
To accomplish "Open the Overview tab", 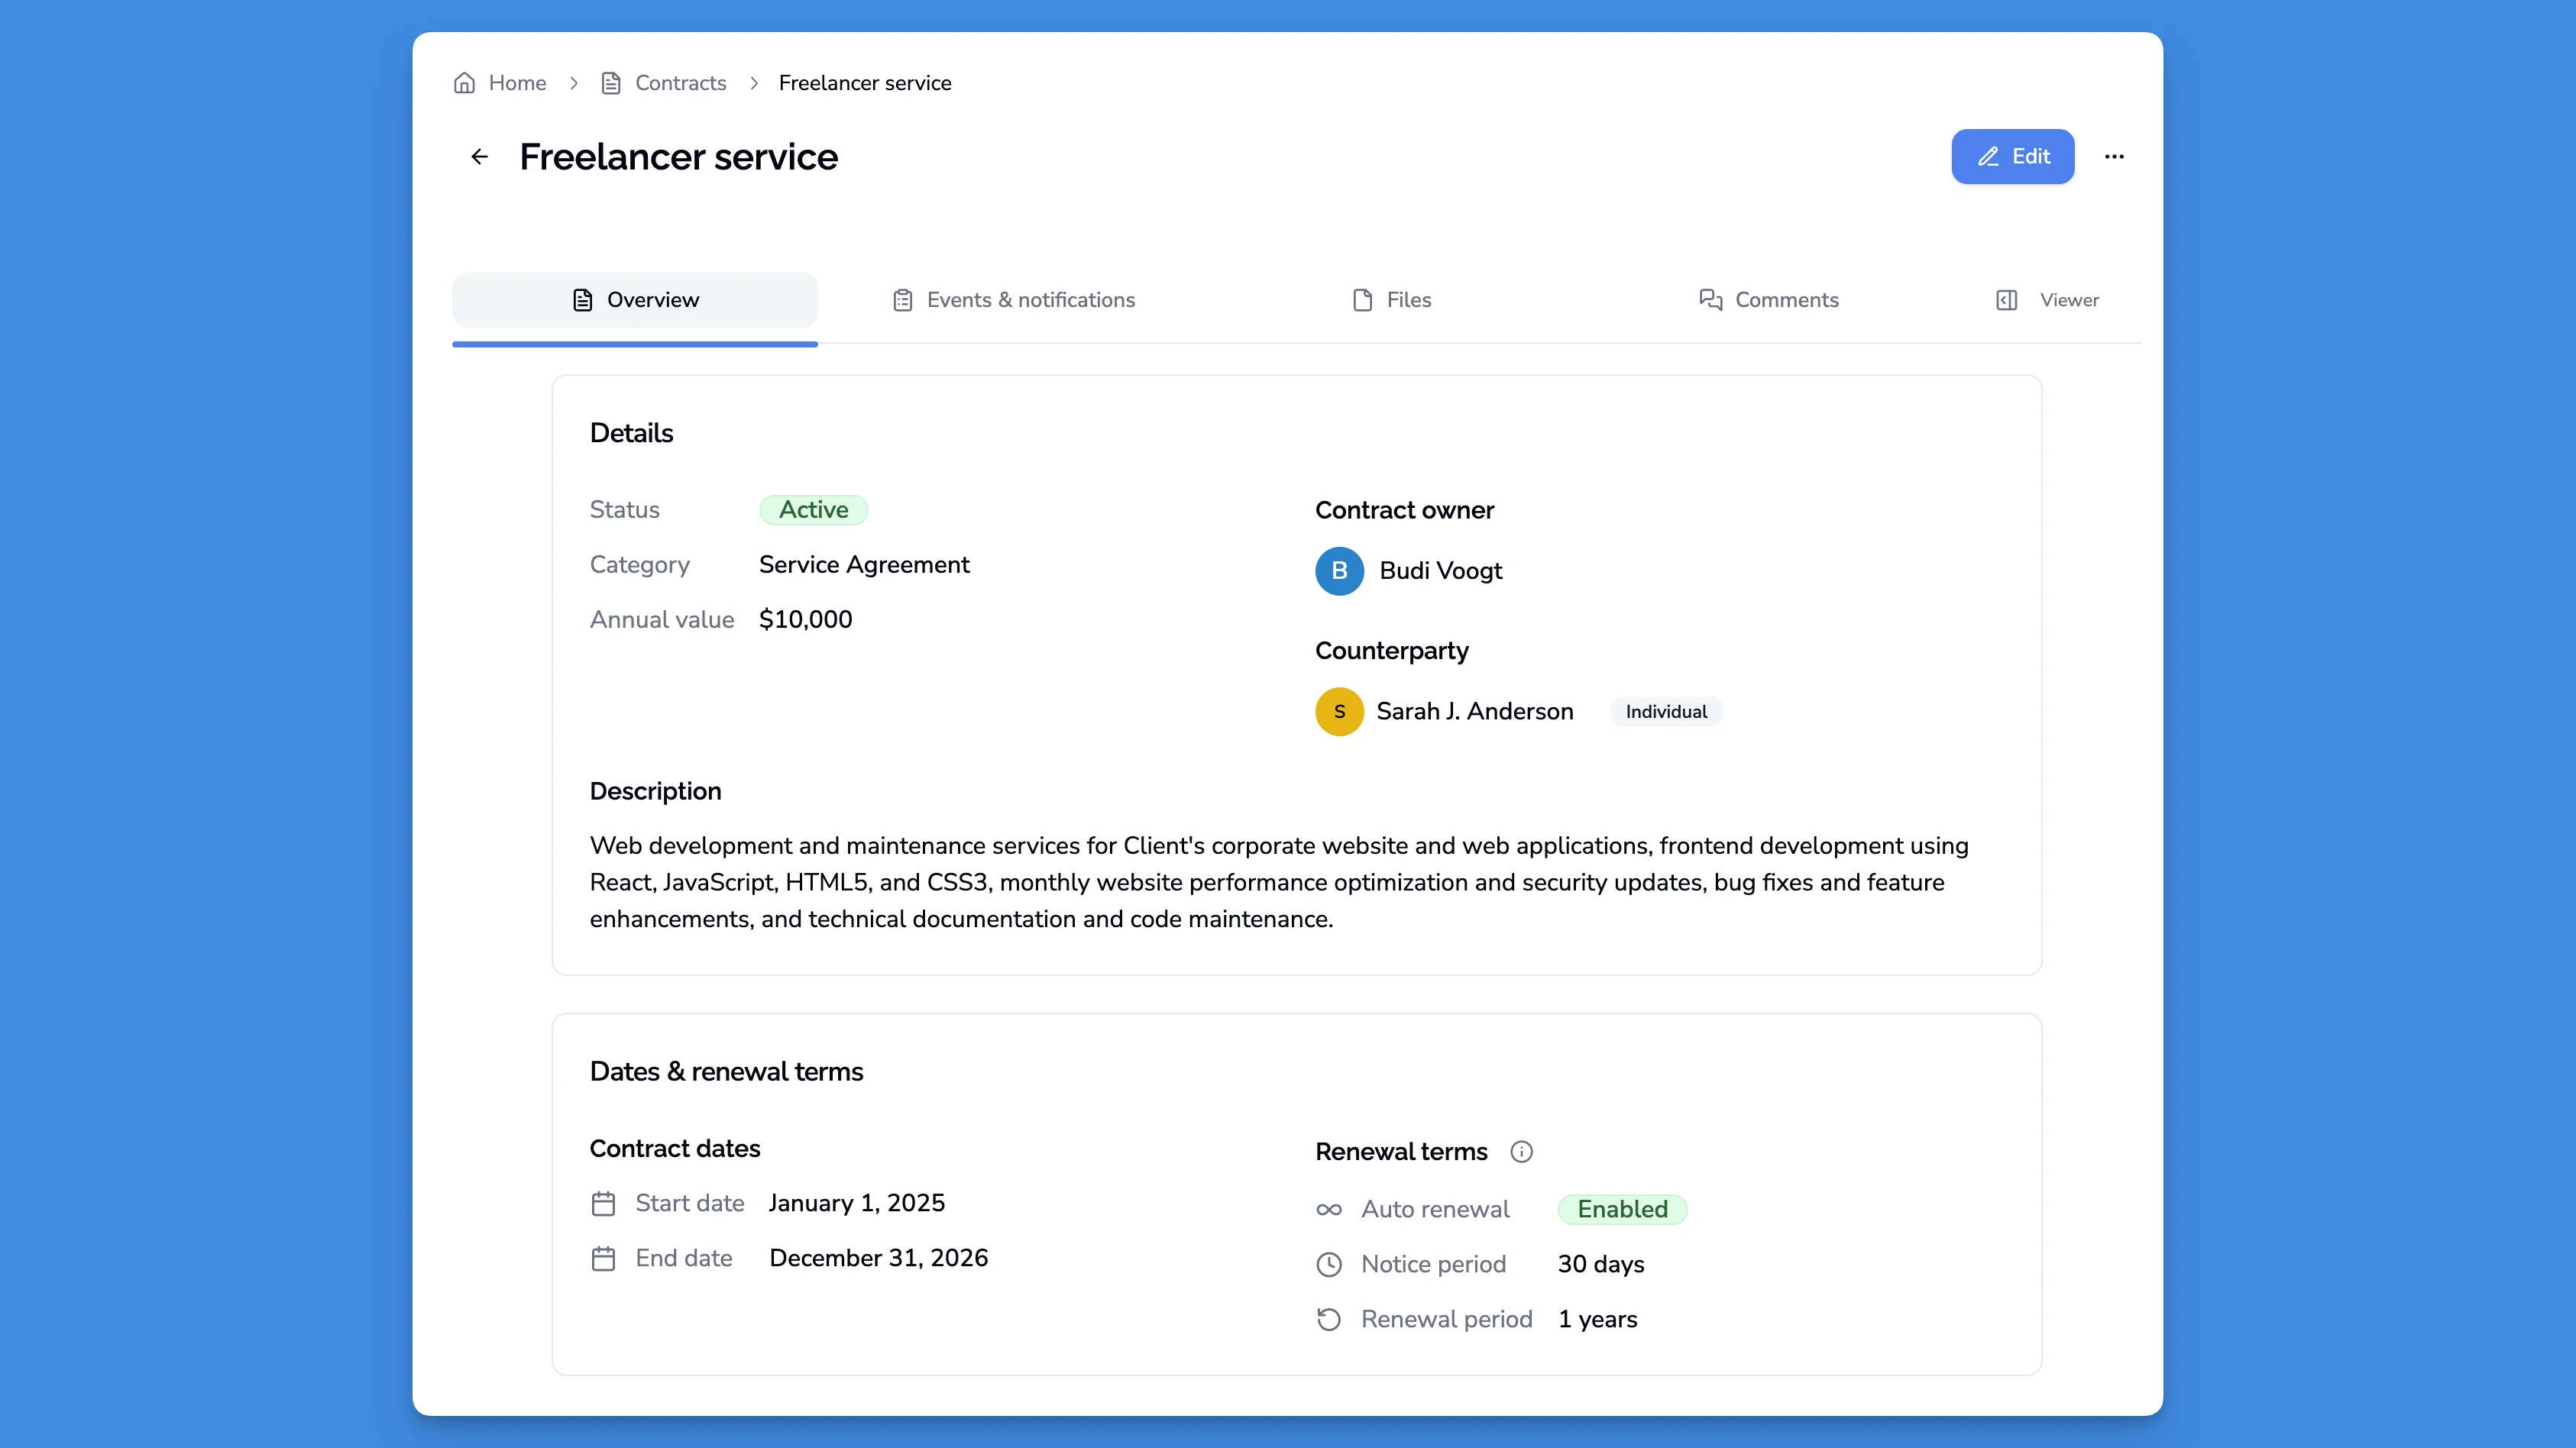I will [634, 299].
